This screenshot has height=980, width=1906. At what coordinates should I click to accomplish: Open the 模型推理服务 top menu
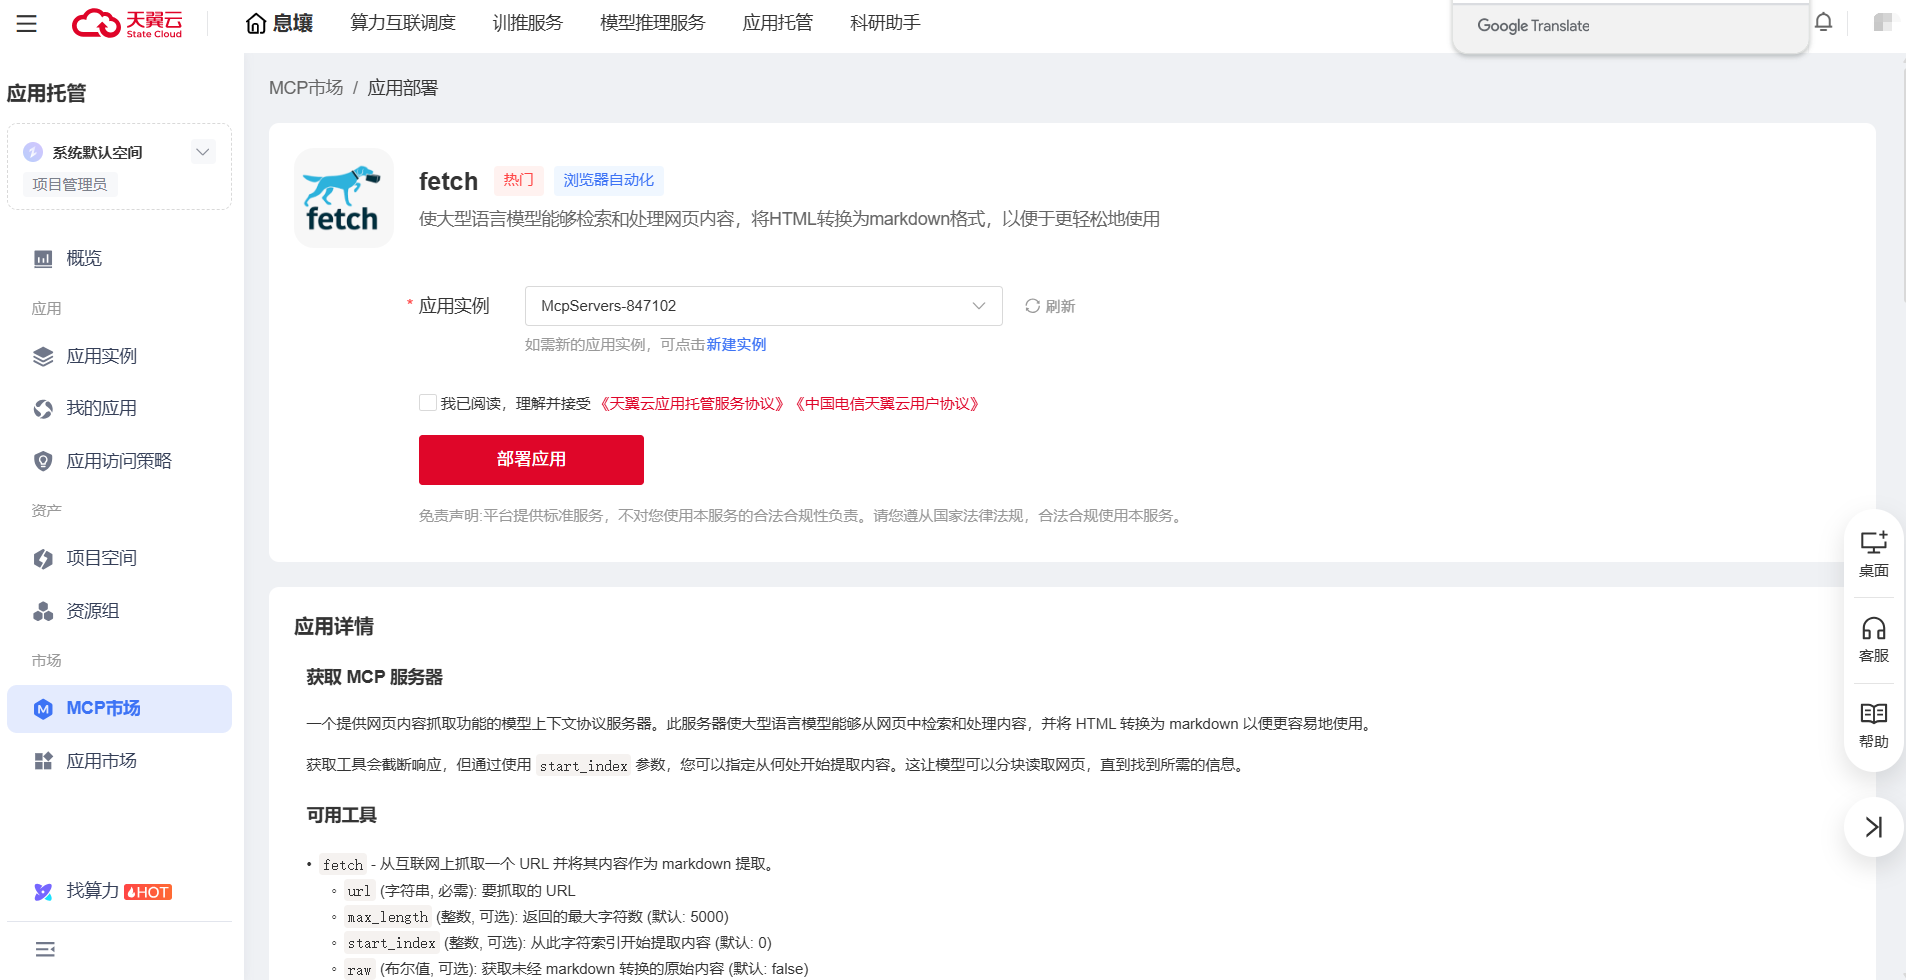pos(653,23)
